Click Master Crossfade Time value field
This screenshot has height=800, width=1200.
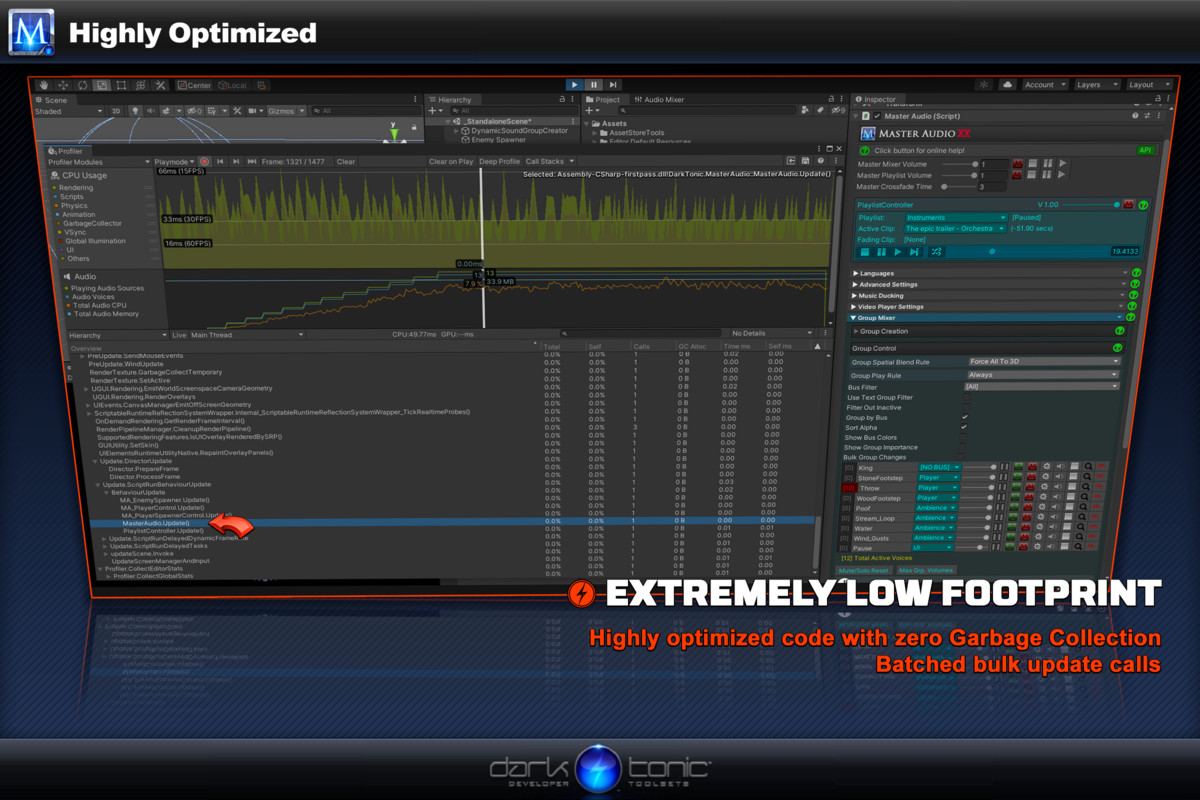click(992, 187)
